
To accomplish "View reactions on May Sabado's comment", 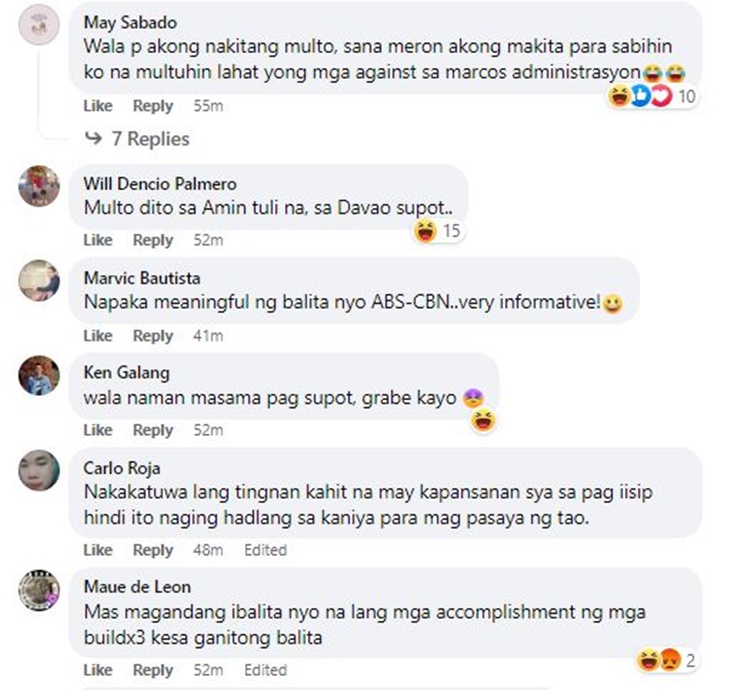I will pos(652,97).
